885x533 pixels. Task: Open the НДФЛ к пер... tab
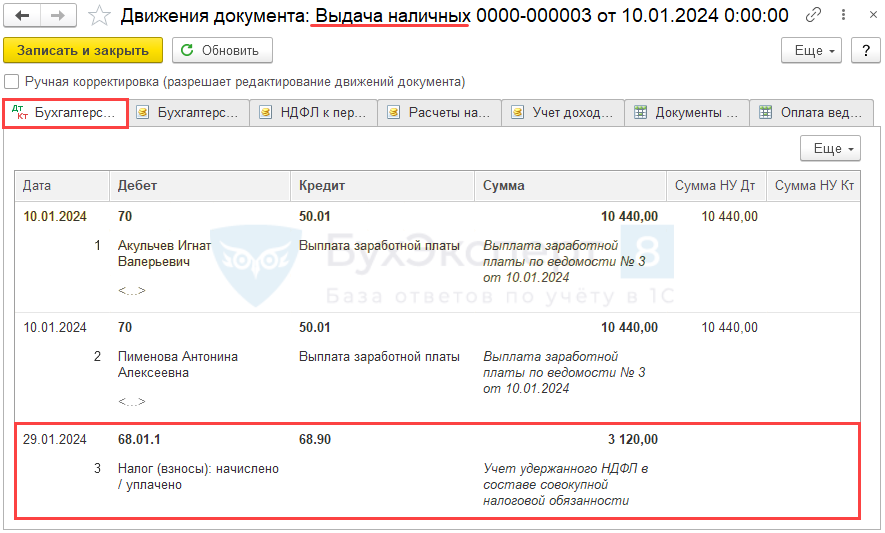[314, 113]
